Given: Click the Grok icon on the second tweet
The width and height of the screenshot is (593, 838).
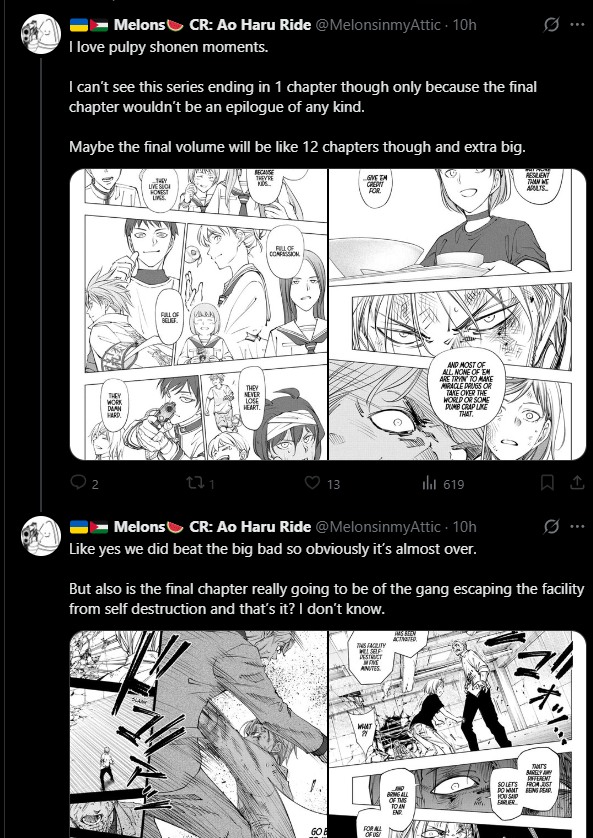Looking at the screenshot, I should (551, 526).
